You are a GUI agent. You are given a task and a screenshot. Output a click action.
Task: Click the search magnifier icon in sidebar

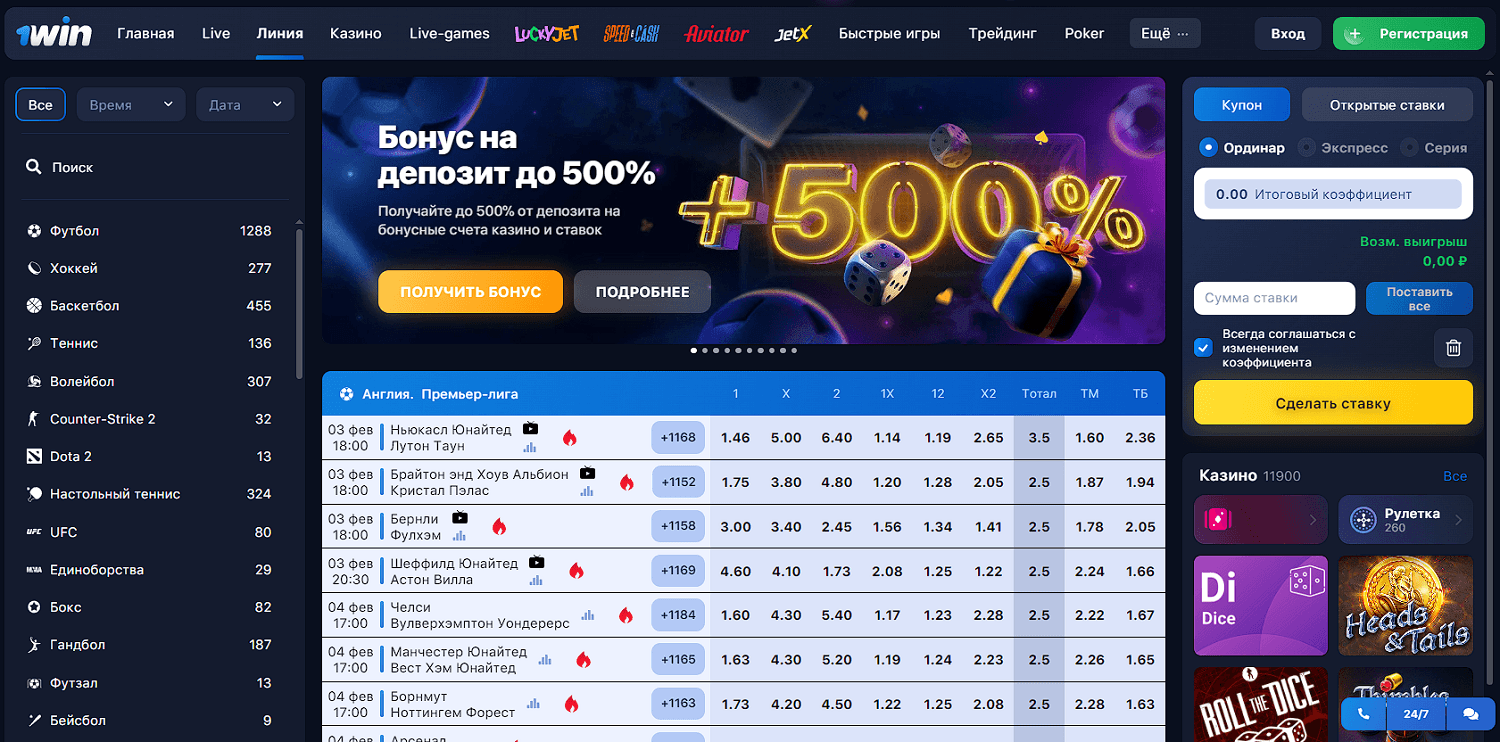[x=34, y=167]
